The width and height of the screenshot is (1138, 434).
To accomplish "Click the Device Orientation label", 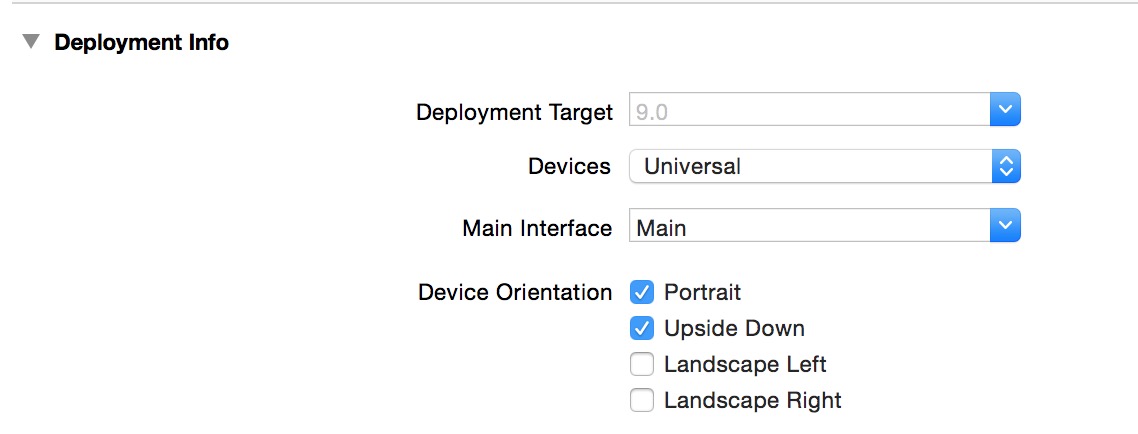I will (x=515, y=292).
